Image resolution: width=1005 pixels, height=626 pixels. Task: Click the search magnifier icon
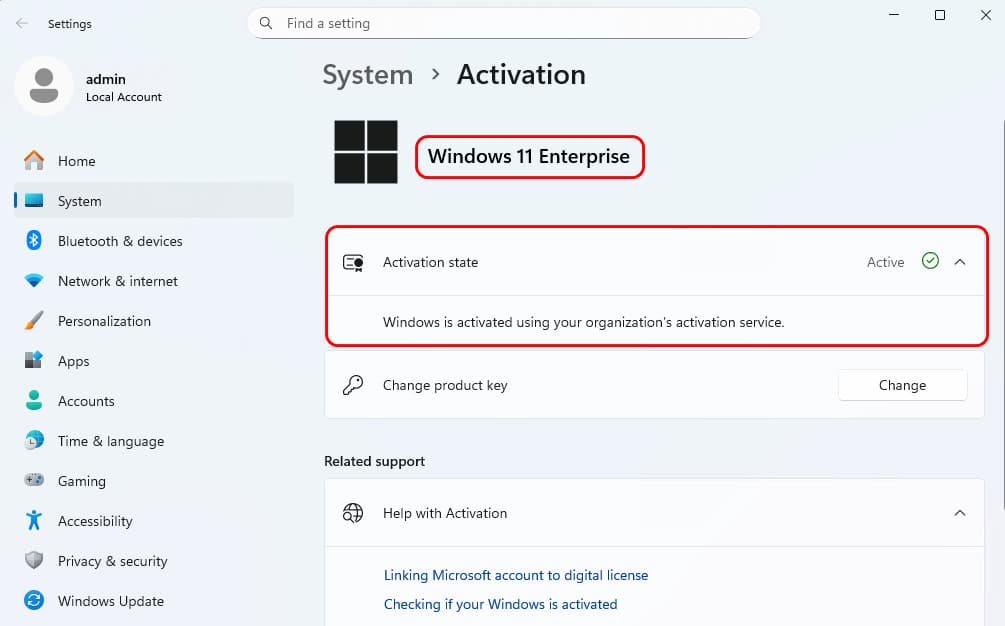coord(266,23)
